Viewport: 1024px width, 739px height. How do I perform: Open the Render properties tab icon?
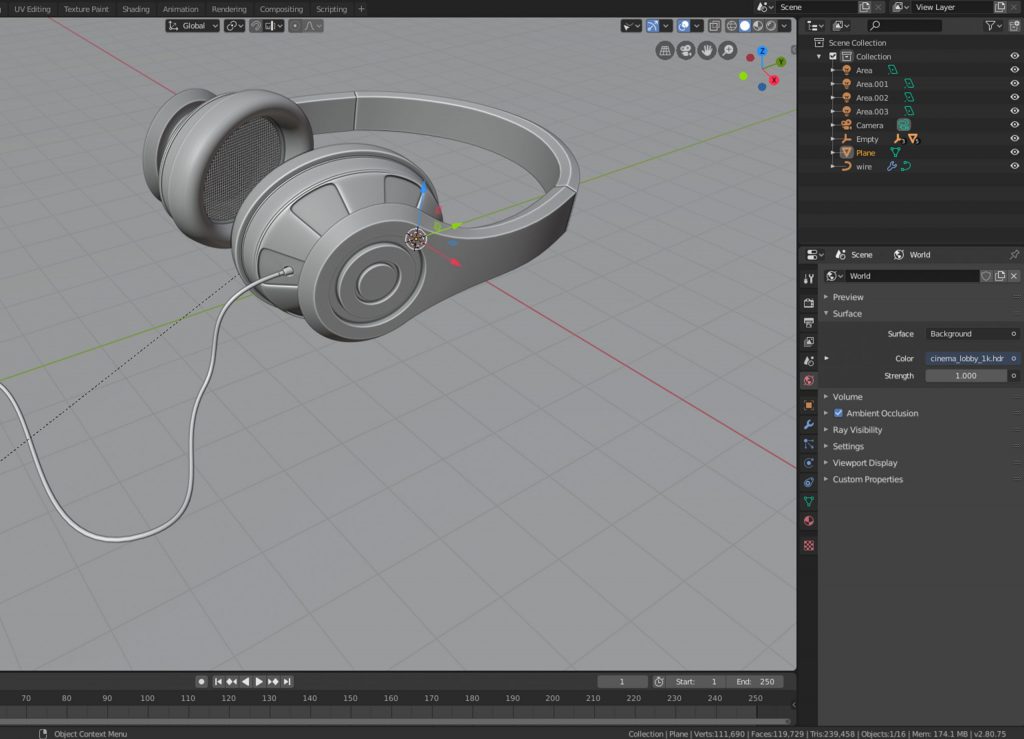tap(809, 302)
